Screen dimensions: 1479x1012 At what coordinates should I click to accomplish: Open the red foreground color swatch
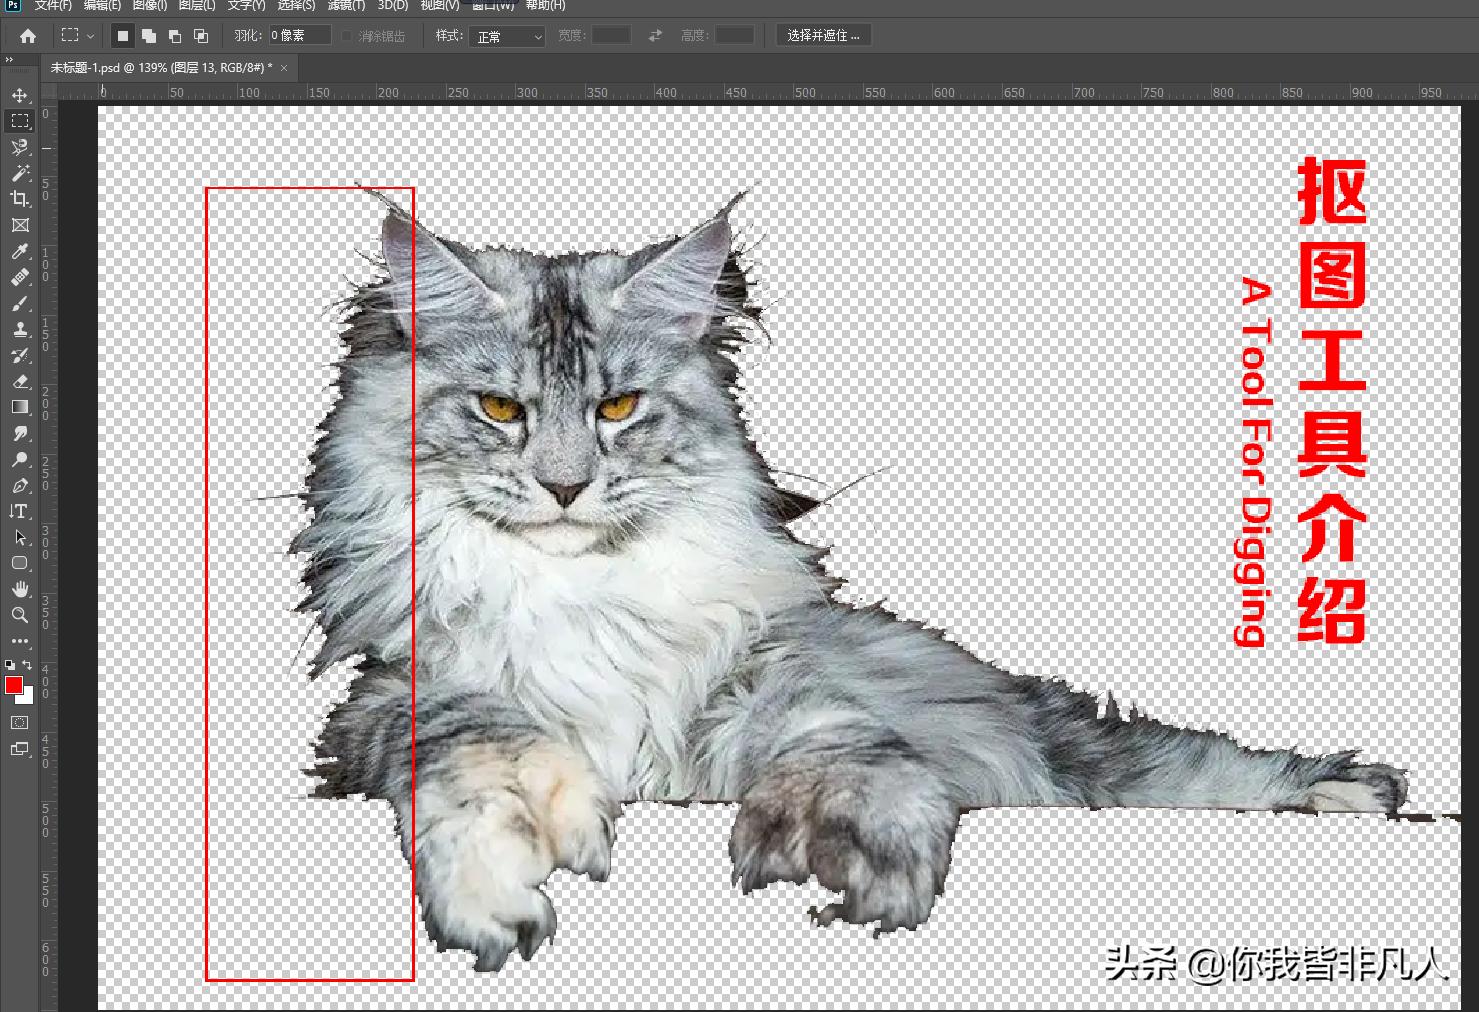14,686
